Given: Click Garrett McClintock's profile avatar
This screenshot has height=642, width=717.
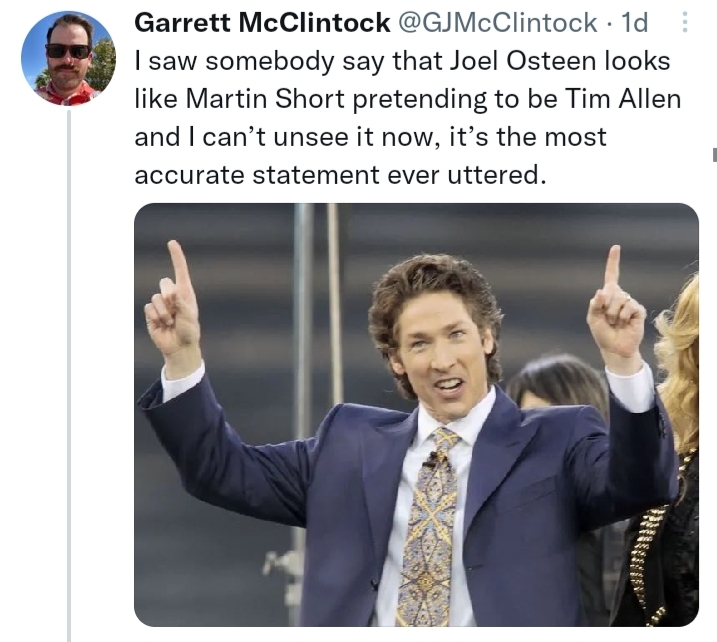Looking at the screenshot, I should tap(68, 58).
